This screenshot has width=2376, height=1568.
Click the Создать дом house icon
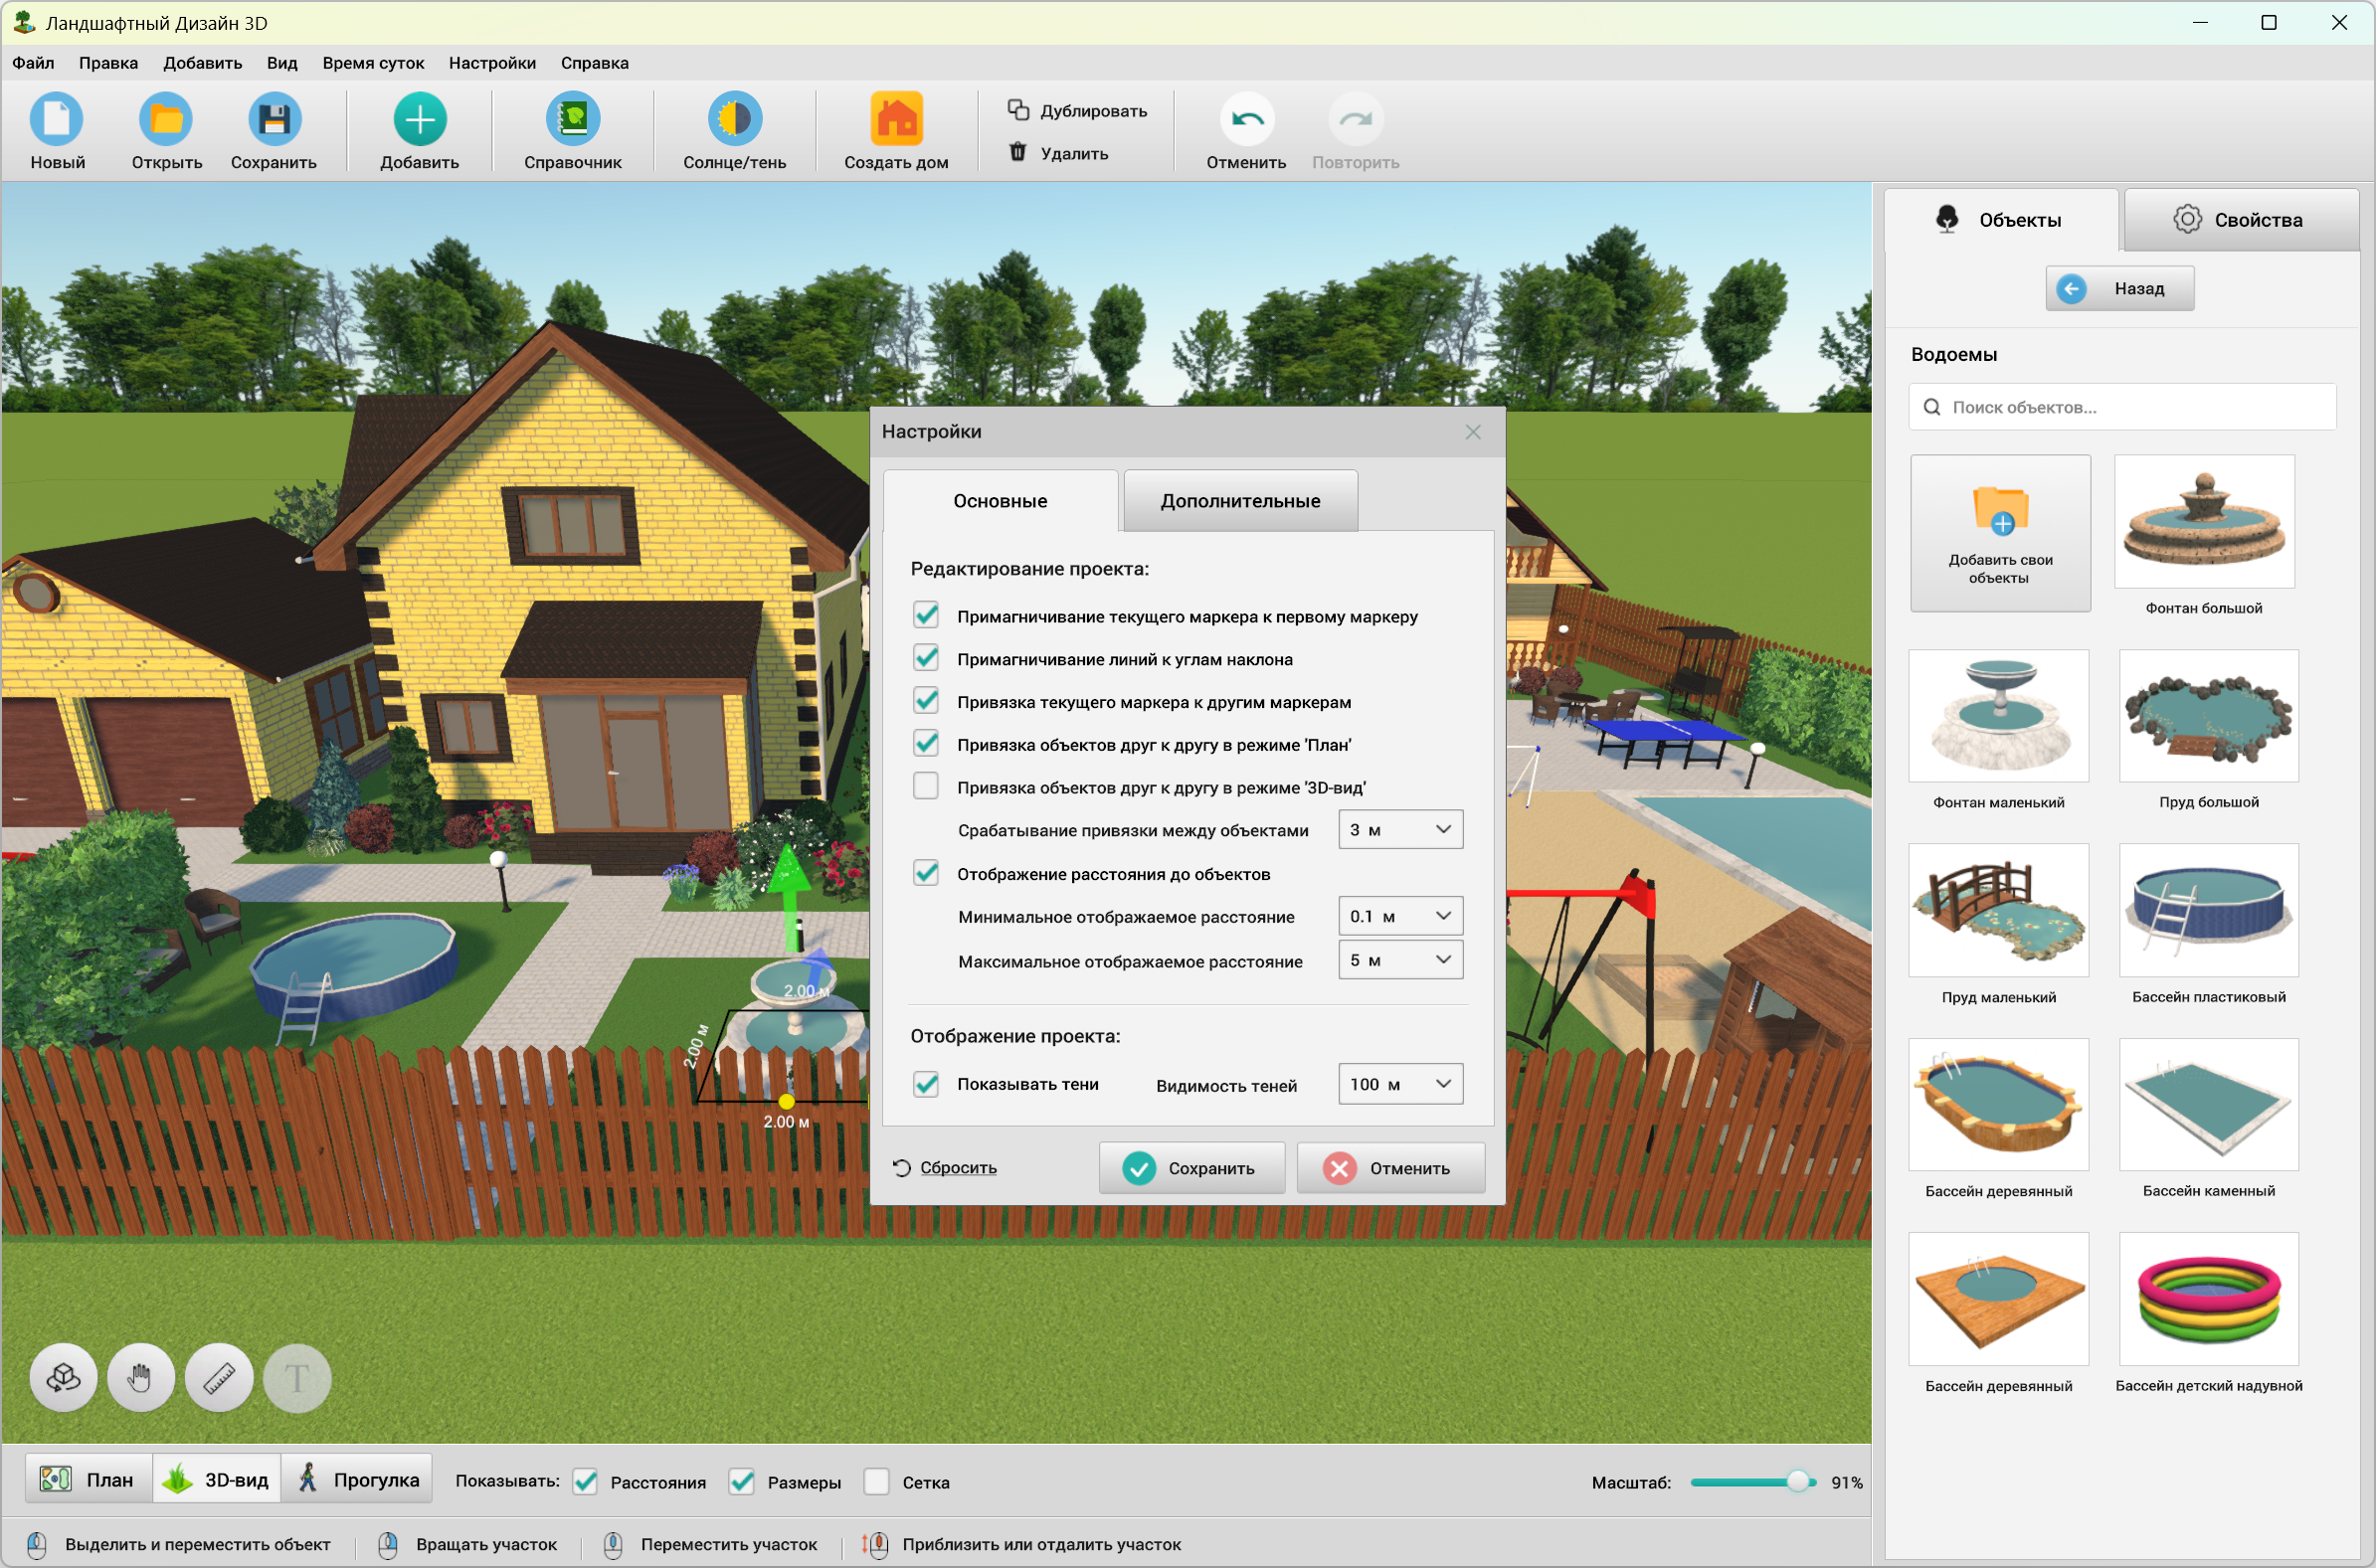pyautogui.click(x=896, y=120)
